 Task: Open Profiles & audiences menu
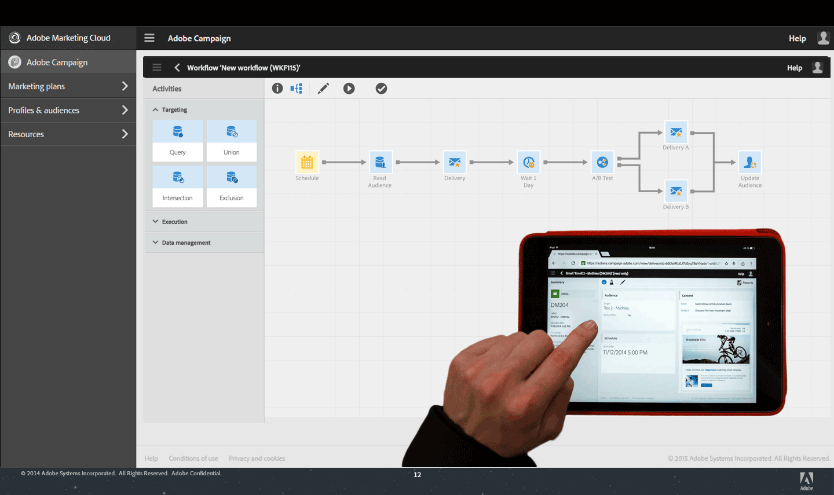[x=68, y=110]
